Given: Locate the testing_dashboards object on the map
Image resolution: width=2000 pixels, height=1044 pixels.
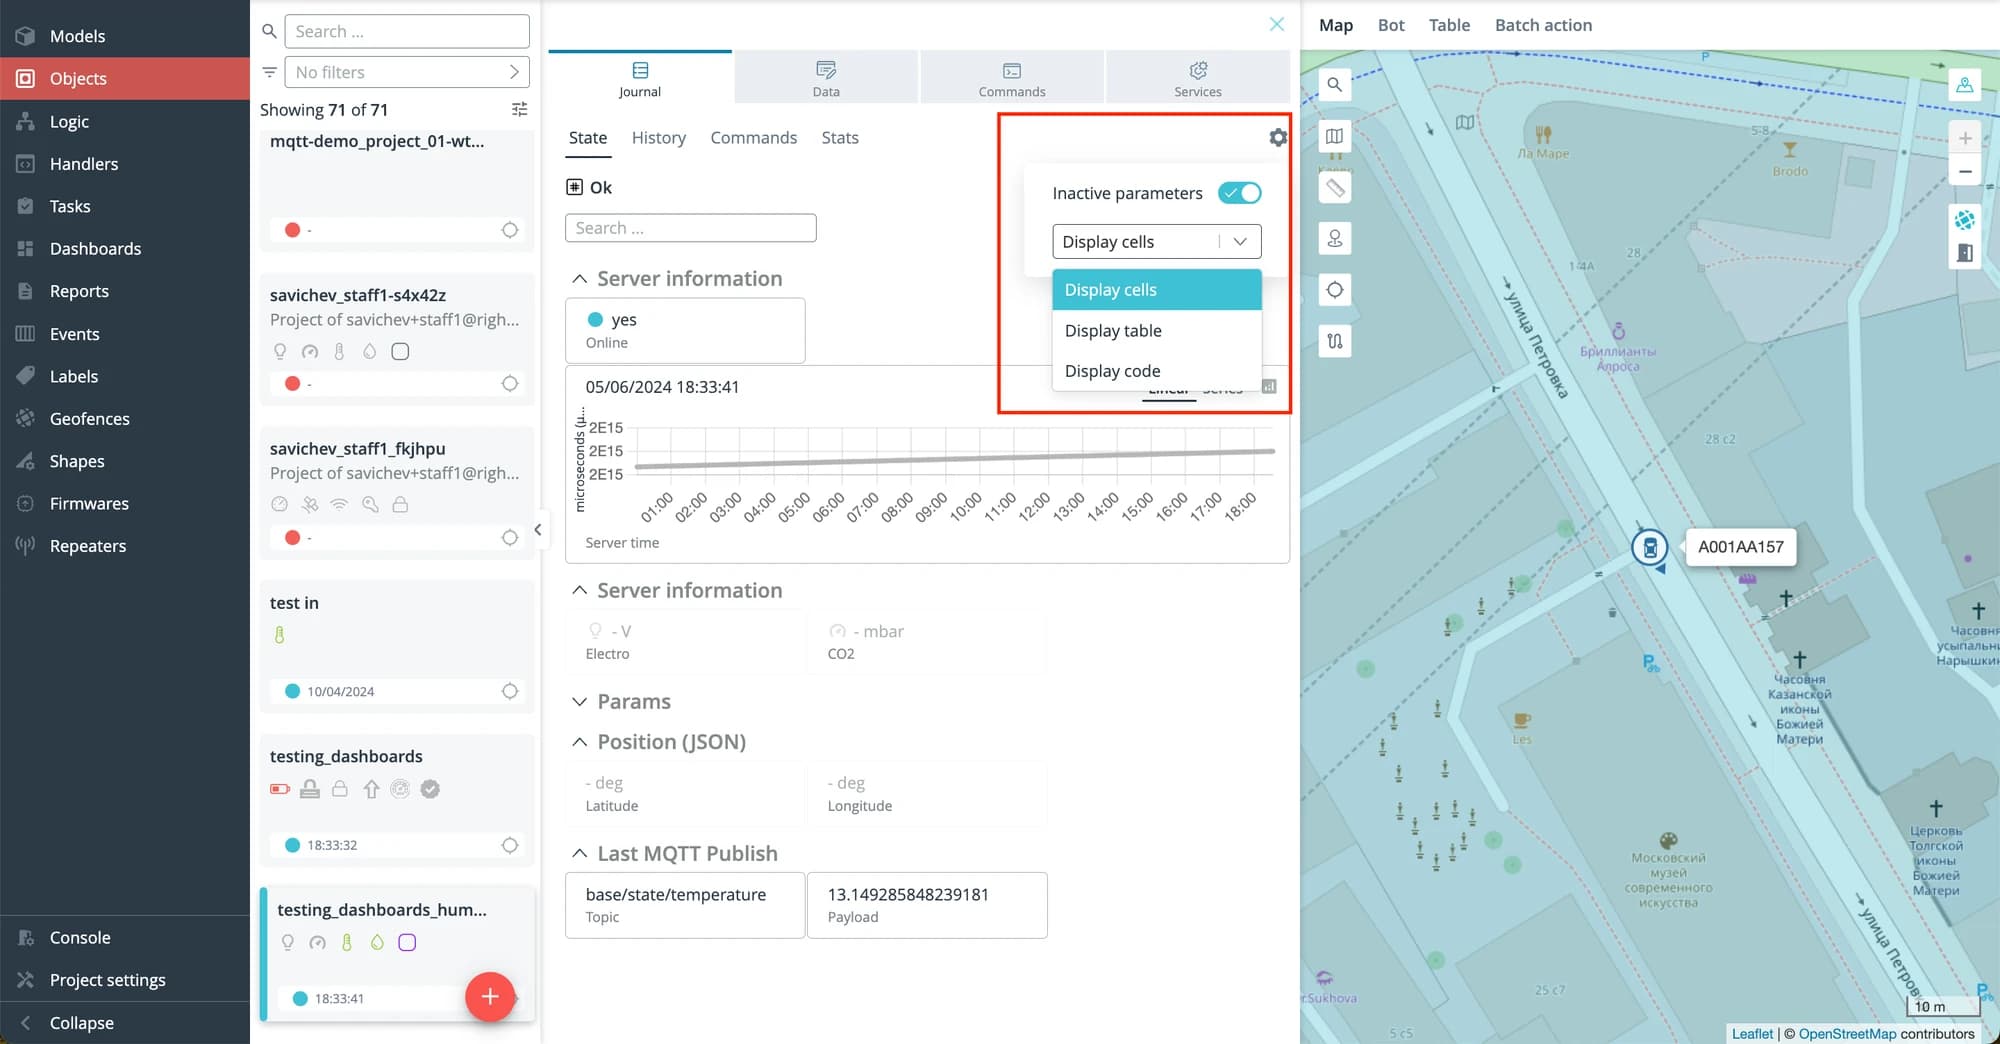Looking at the screenshot, I should click(x=509, y=845).
